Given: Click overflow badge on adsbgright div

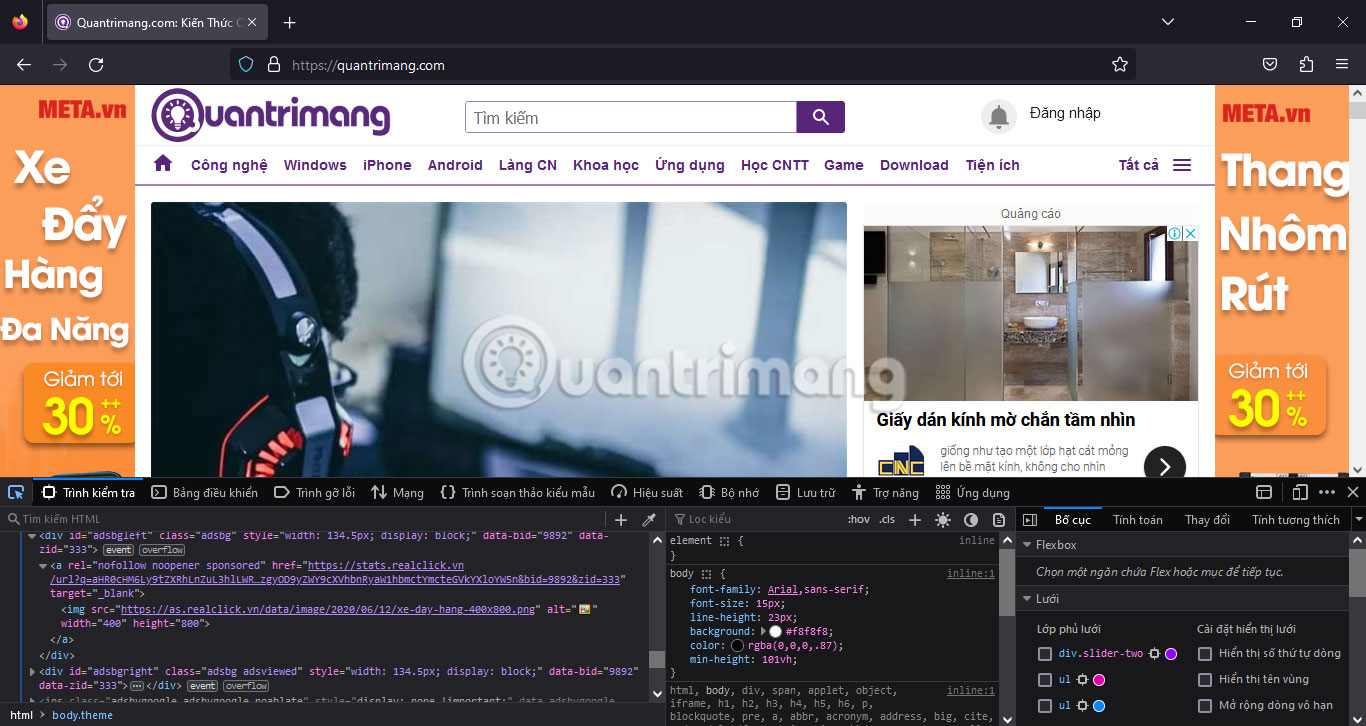Looking at the screenshot, I should [245, 686].
